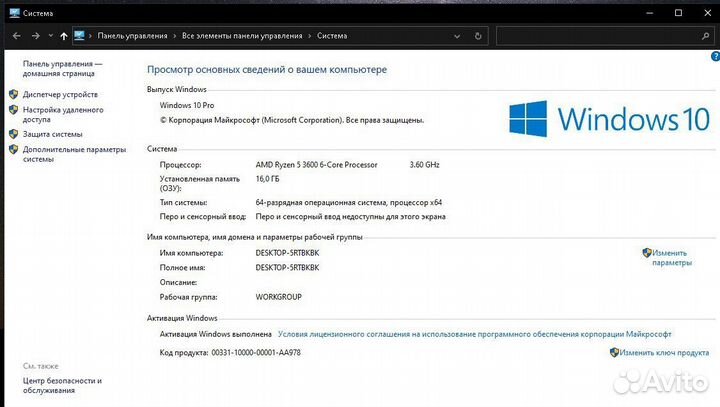Open Дополнительные параметры системы
The height and width of the screenshot is (407, 720).
74,153
